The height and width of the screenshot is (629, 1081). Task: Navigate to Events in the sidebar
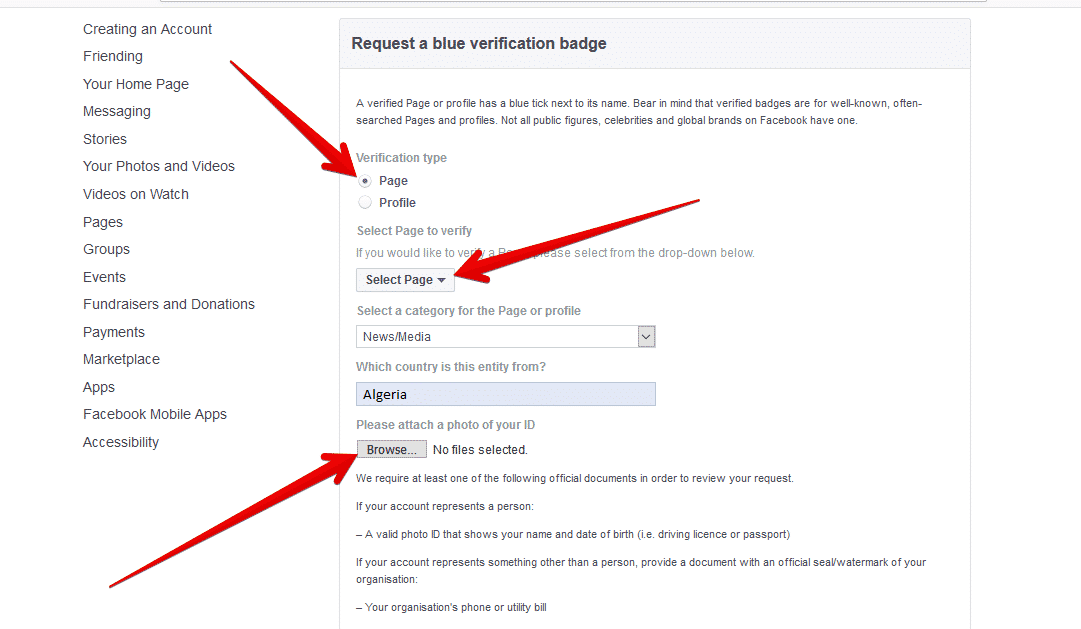tap(104, 277)
